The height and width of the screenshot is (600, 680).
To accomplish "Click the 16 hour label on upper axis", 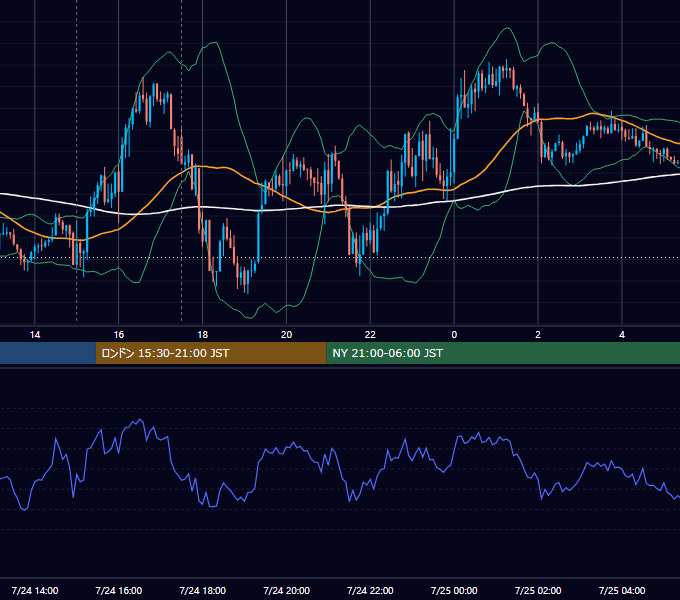I will click(118, 335).
